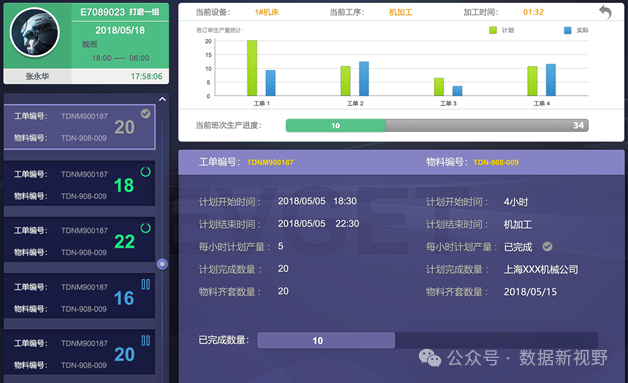Click the pause icon on bottom quantity 20 card
Image resolution: width=628 pixels, height=383 pixels.
(146, 341)
